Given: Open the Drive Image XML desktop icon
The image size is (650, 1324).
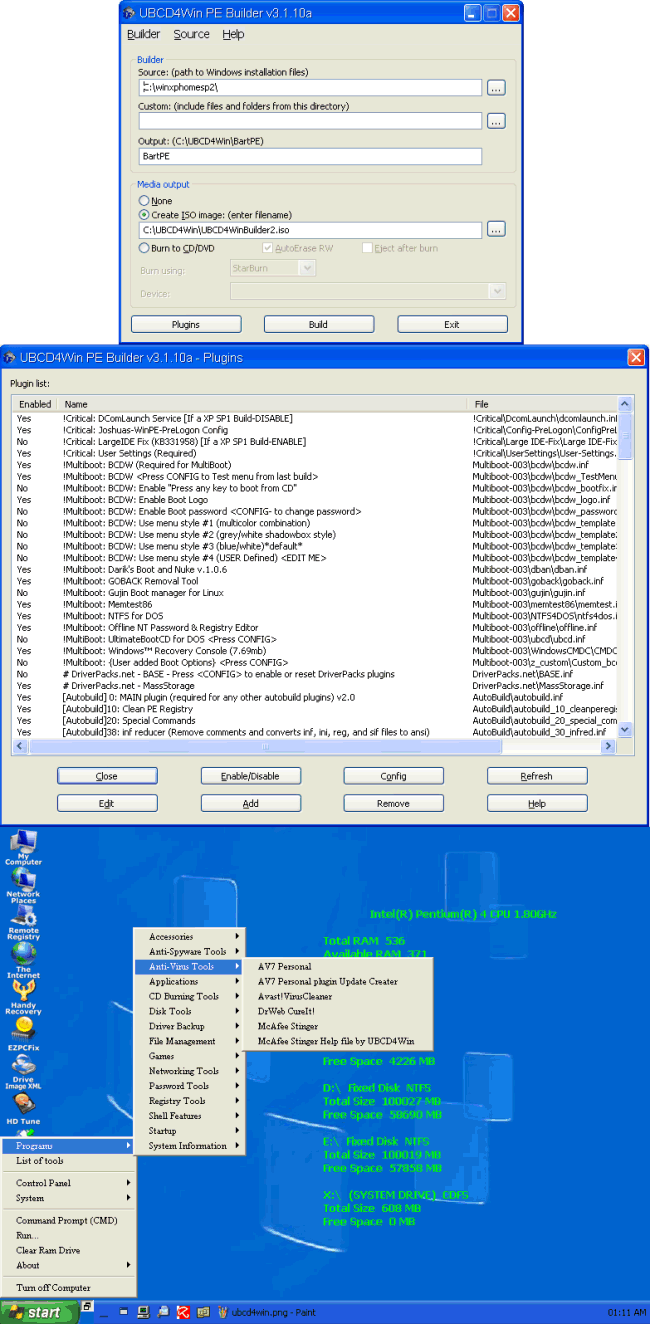Looking at the screenshot, I should tap(23, 1072).
